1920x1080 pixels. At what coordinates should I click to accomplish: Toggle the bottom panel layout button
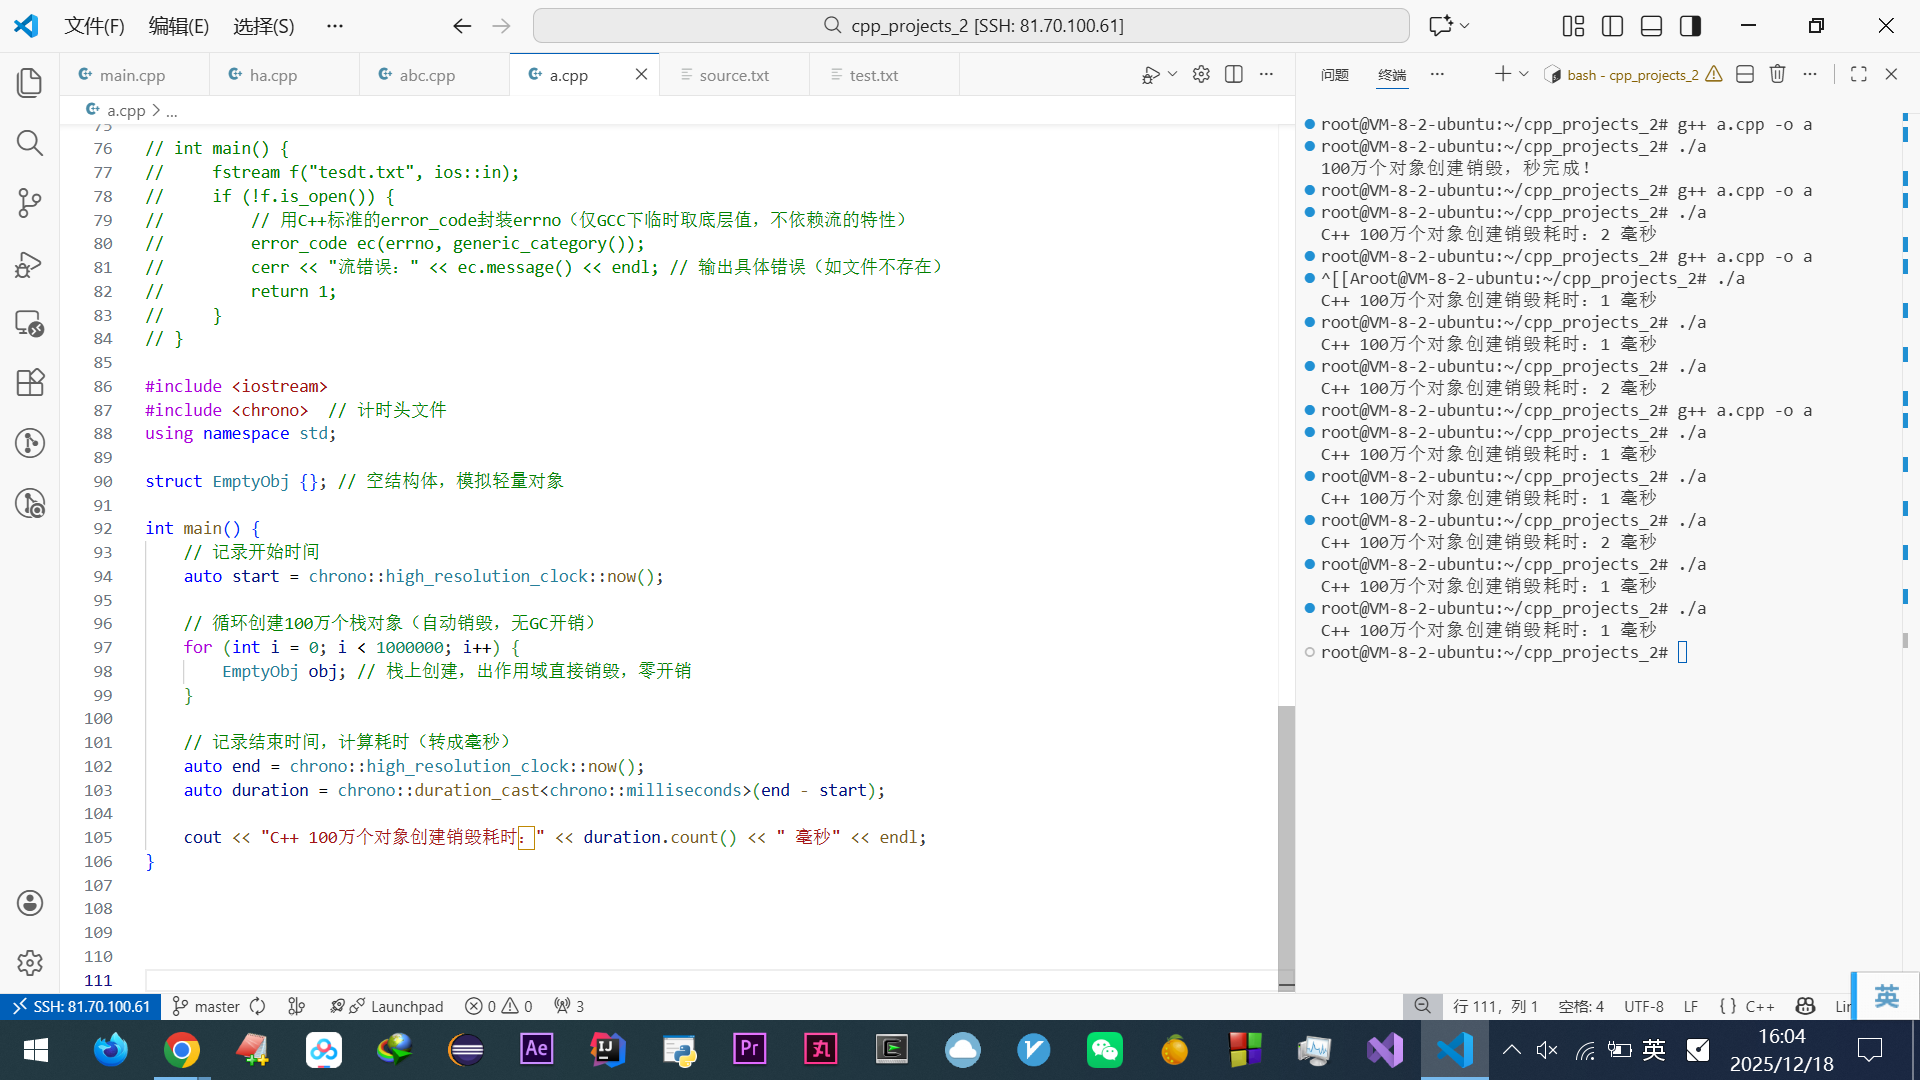click(1651, 26)
